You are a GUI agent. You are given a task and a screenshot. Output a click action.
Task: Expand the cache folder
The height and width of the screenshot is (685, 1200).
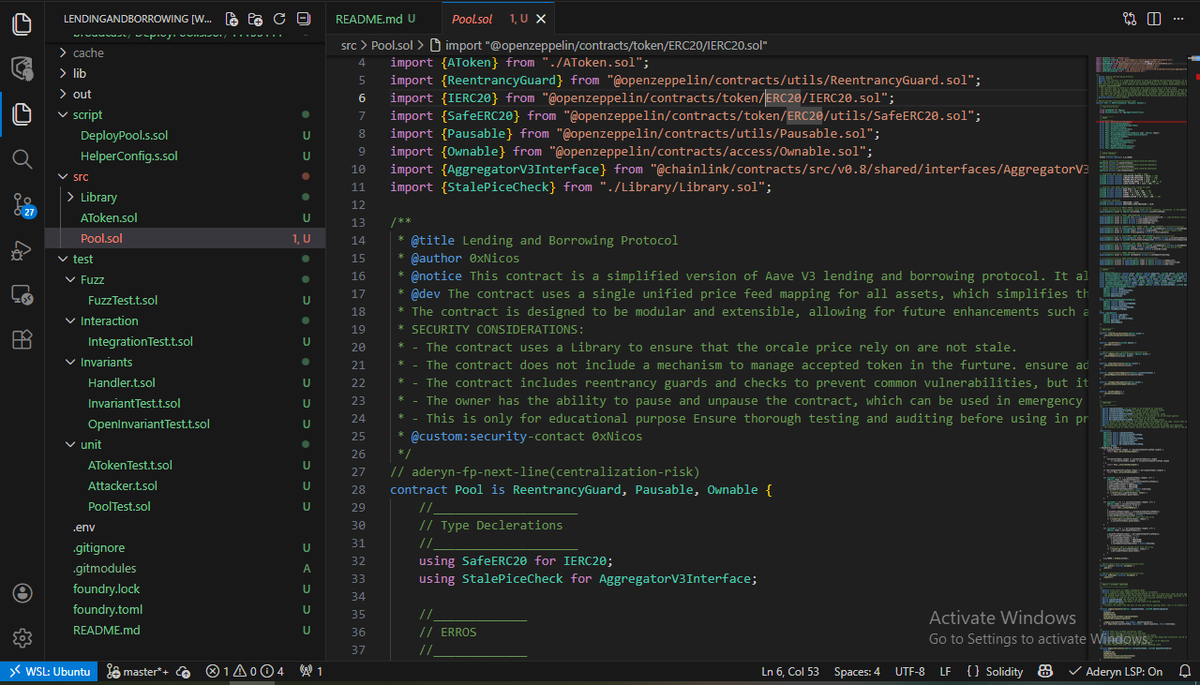pyautogui.click(x=88, y=53)
